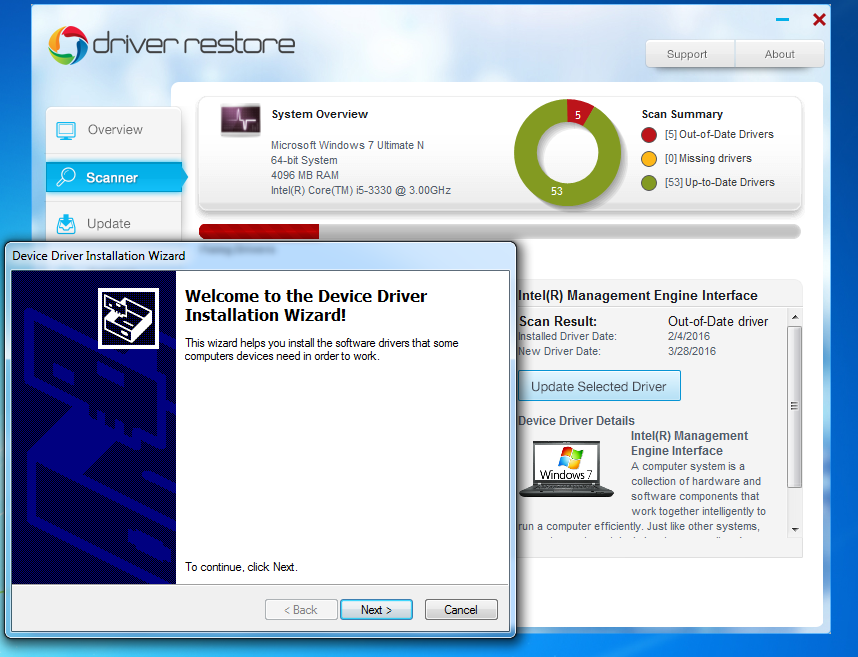858x657 pixels.
Task: Open the Support page
Action: point(690,54)
